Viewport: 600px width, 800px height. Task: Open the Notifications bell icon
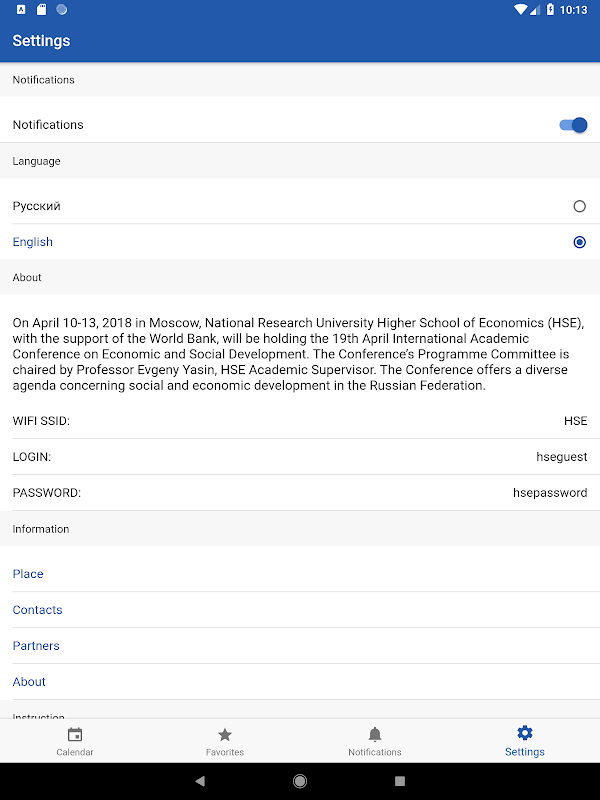click(375, 735)
